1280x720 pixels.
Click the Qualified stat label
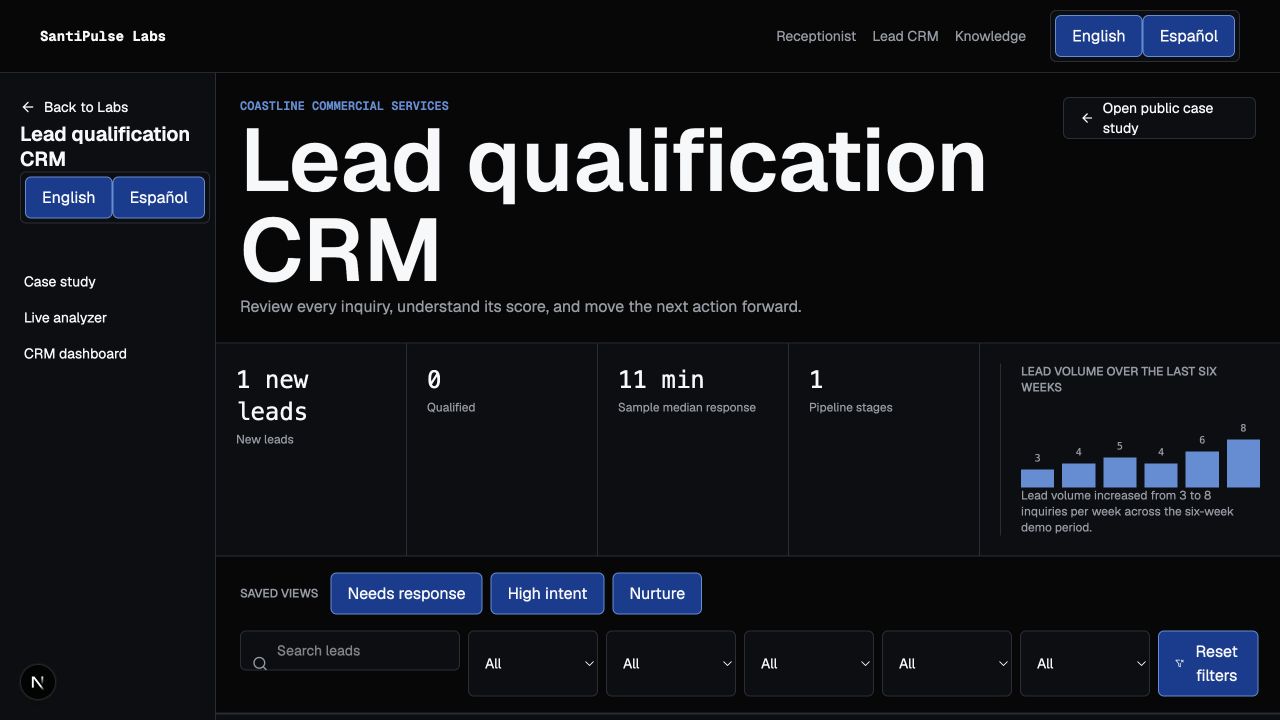point(451,407)
